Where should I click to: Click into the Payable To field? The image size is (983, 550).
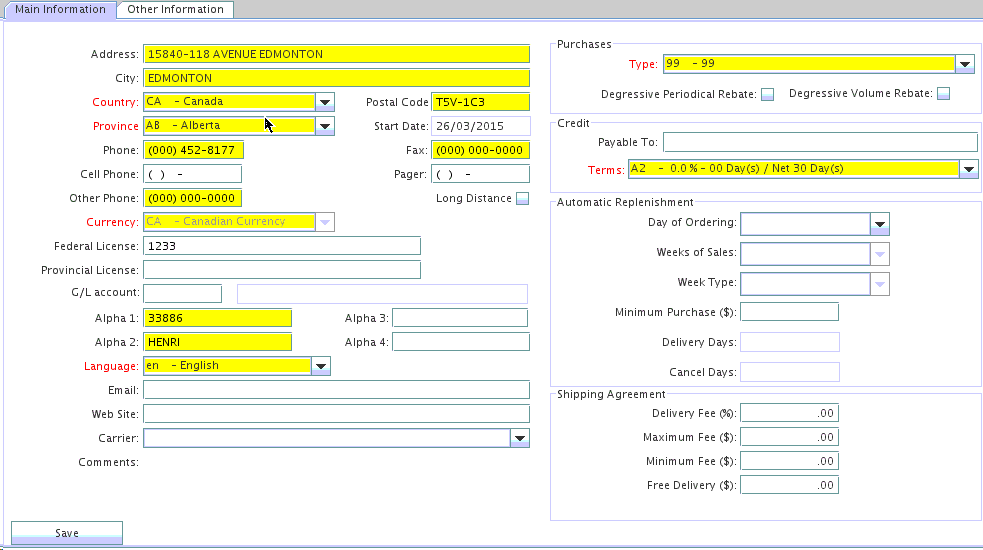819,142
